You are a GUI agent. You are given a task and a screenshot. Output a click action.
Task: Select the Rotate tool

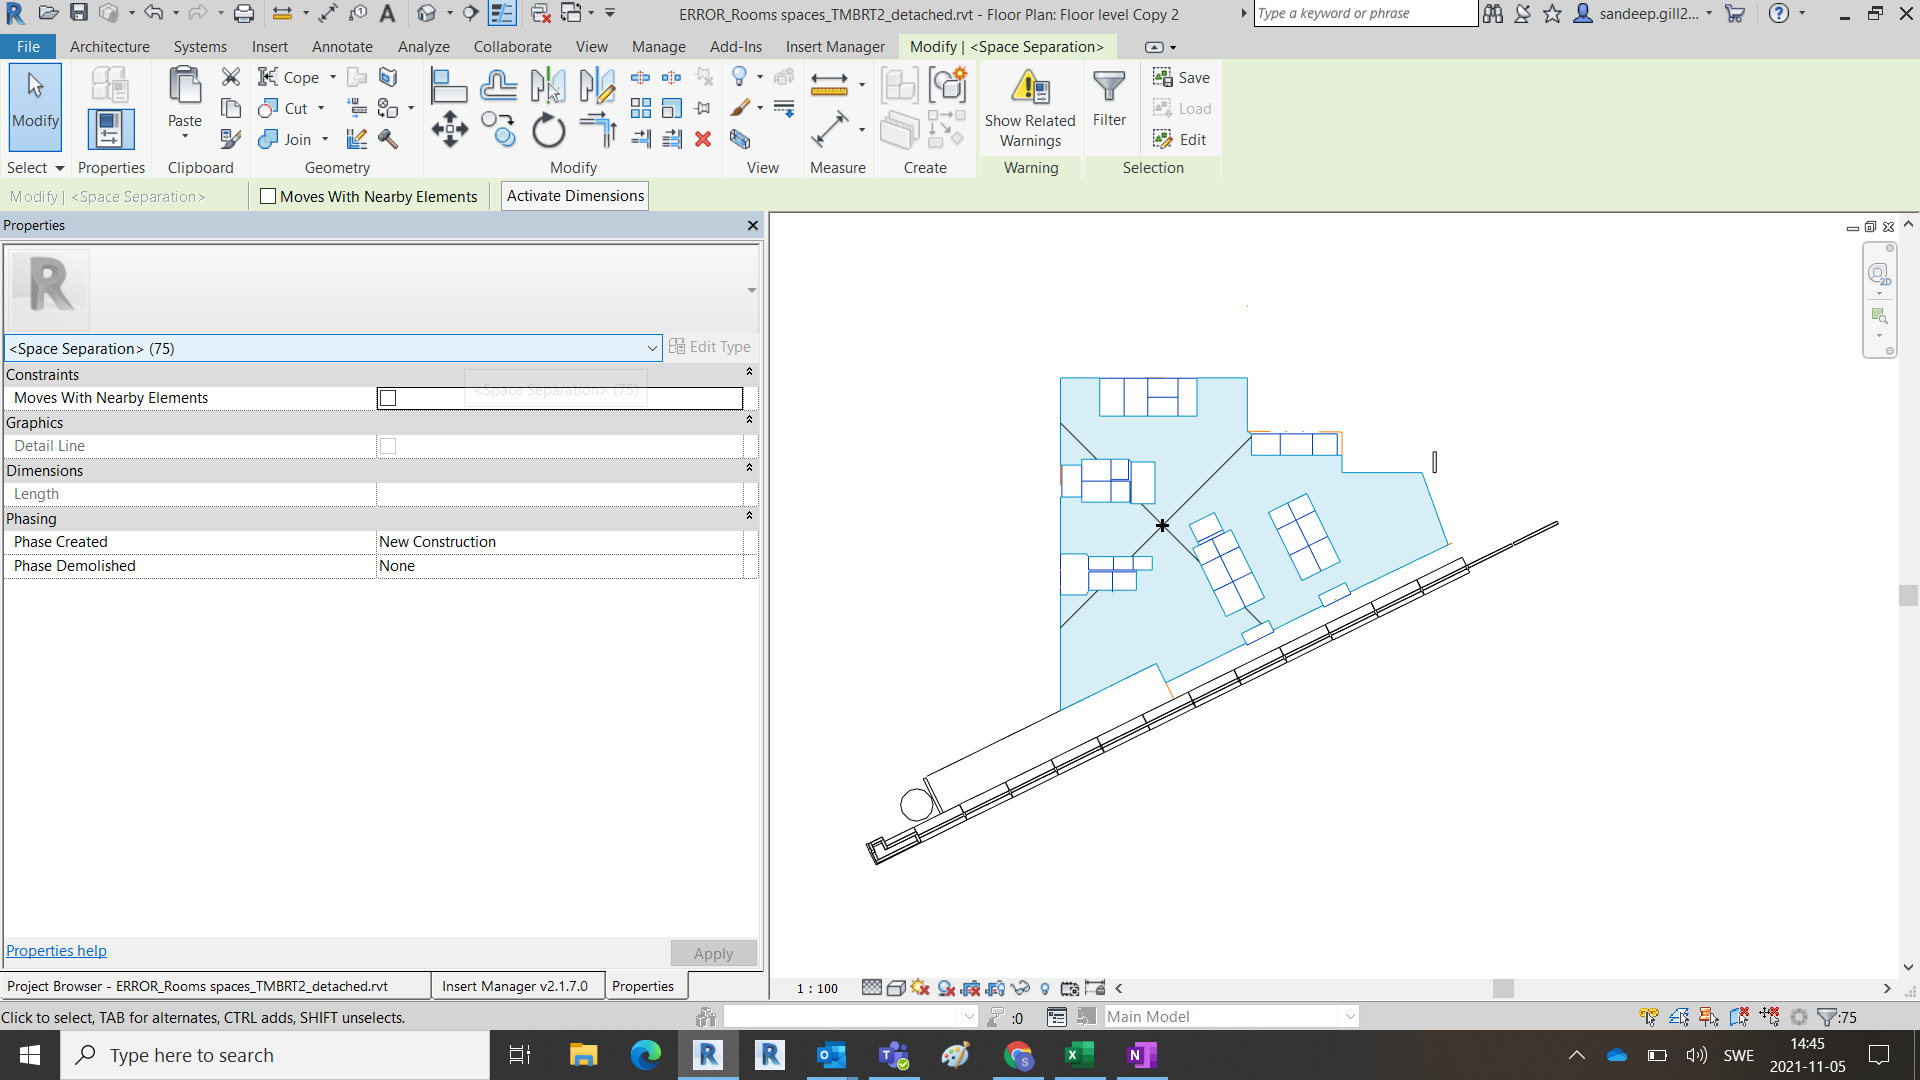pos(548,130)
